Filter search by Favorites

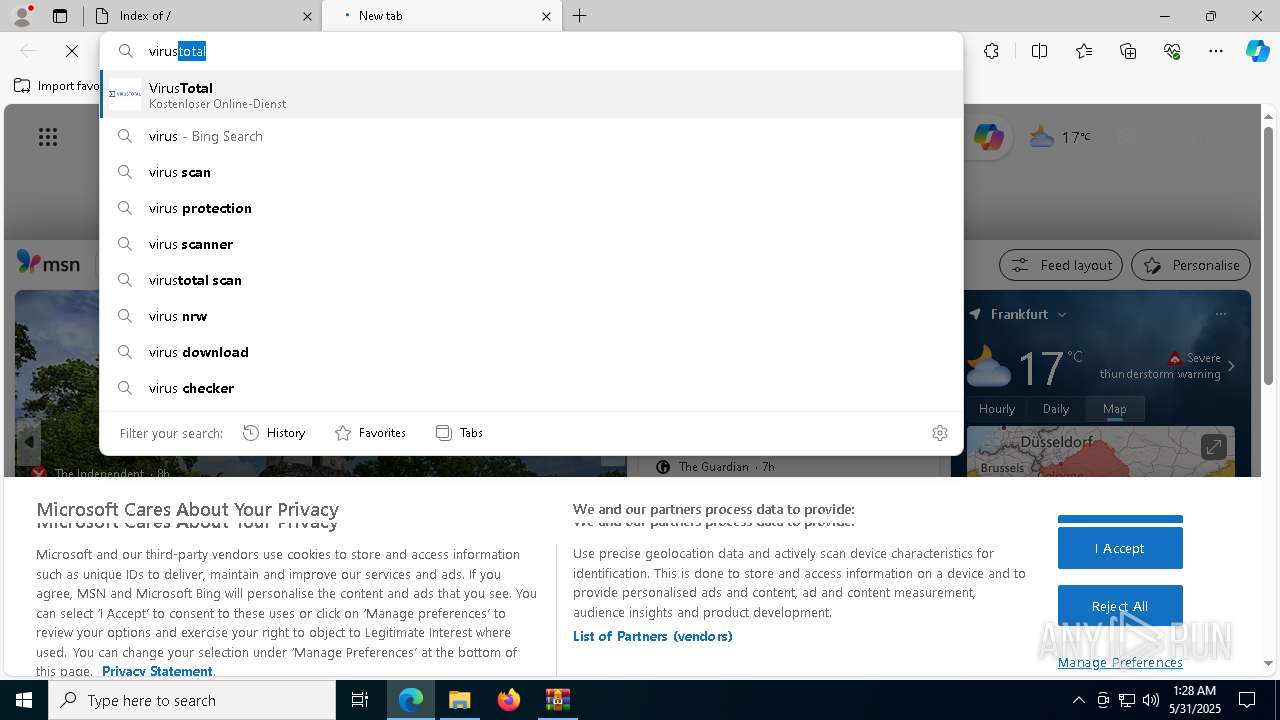[x=370, y=433]
